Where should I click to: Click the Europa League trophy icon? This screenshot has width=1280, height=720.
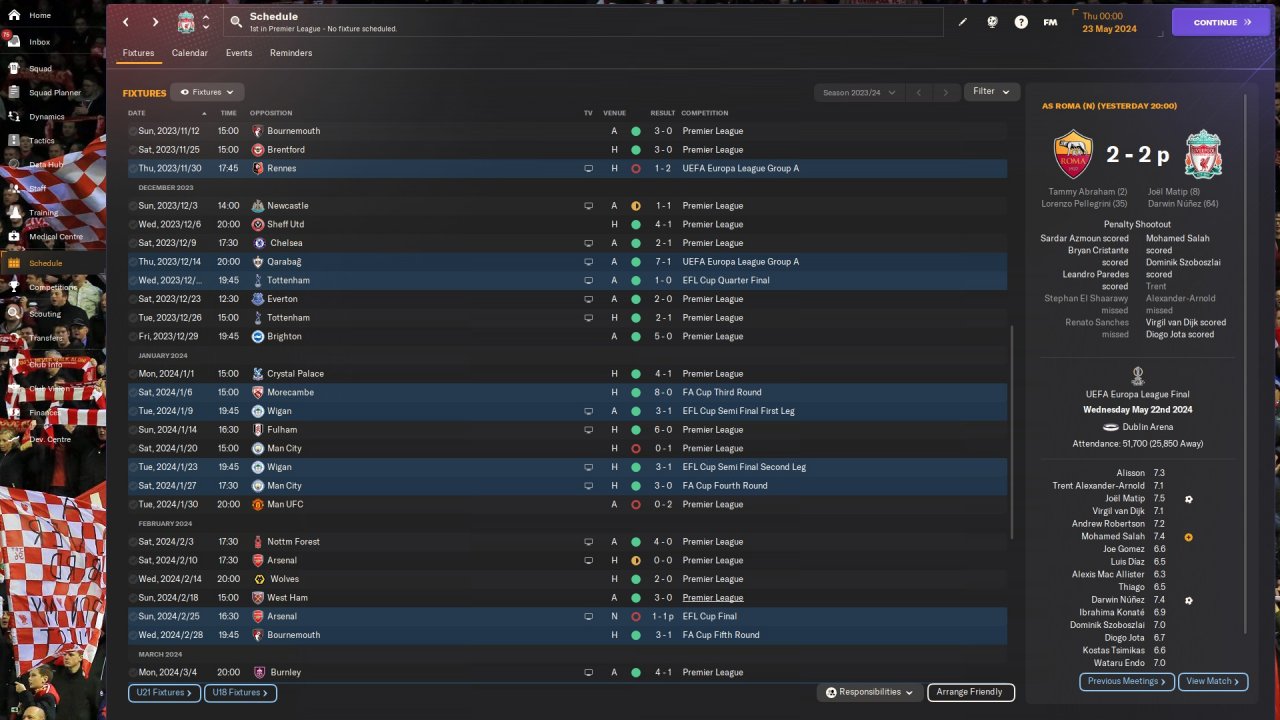[1138, 376]
